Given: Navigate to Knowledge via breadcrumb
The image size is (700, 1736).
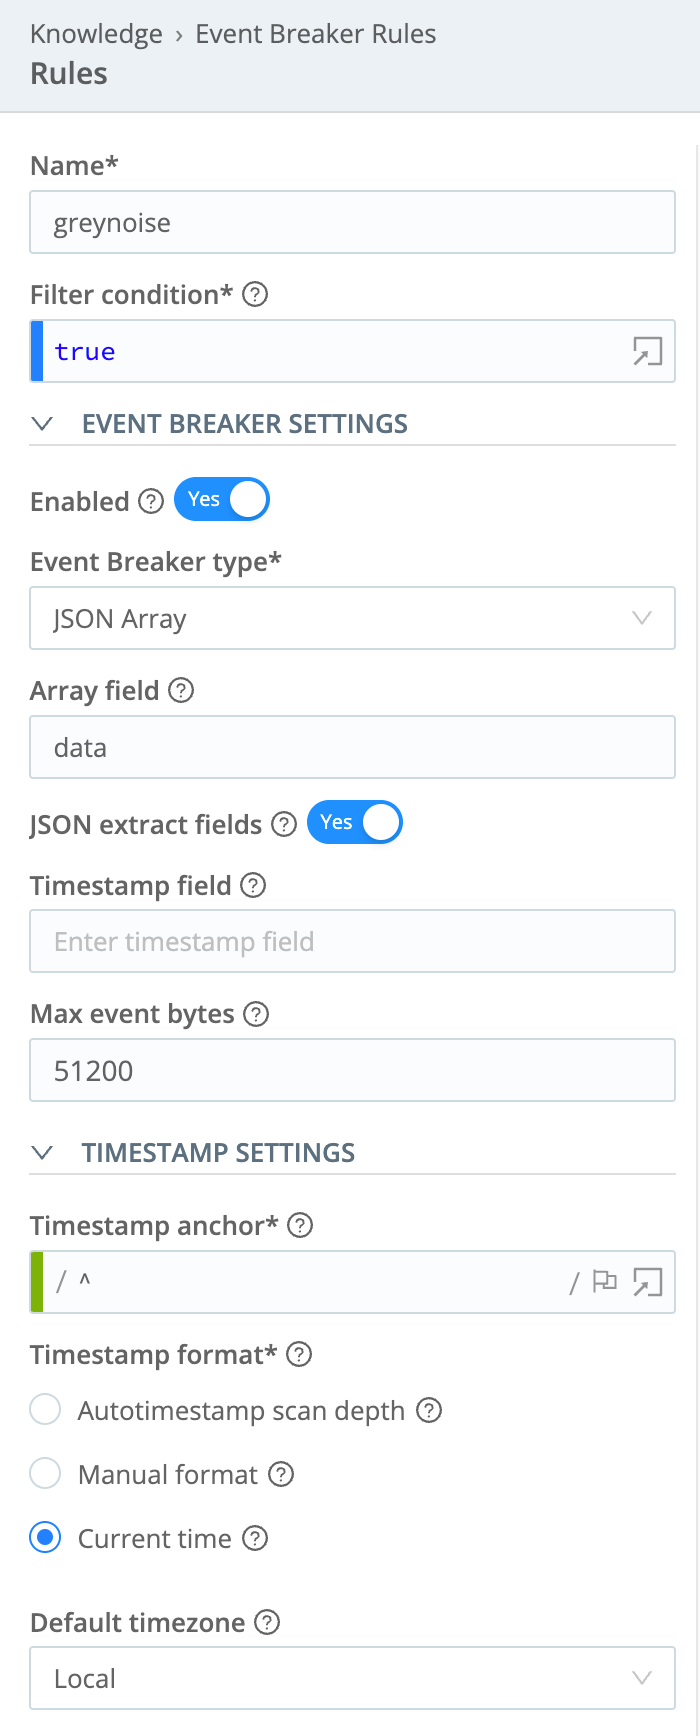Looking at the screenshot, I should click(96, 33).
